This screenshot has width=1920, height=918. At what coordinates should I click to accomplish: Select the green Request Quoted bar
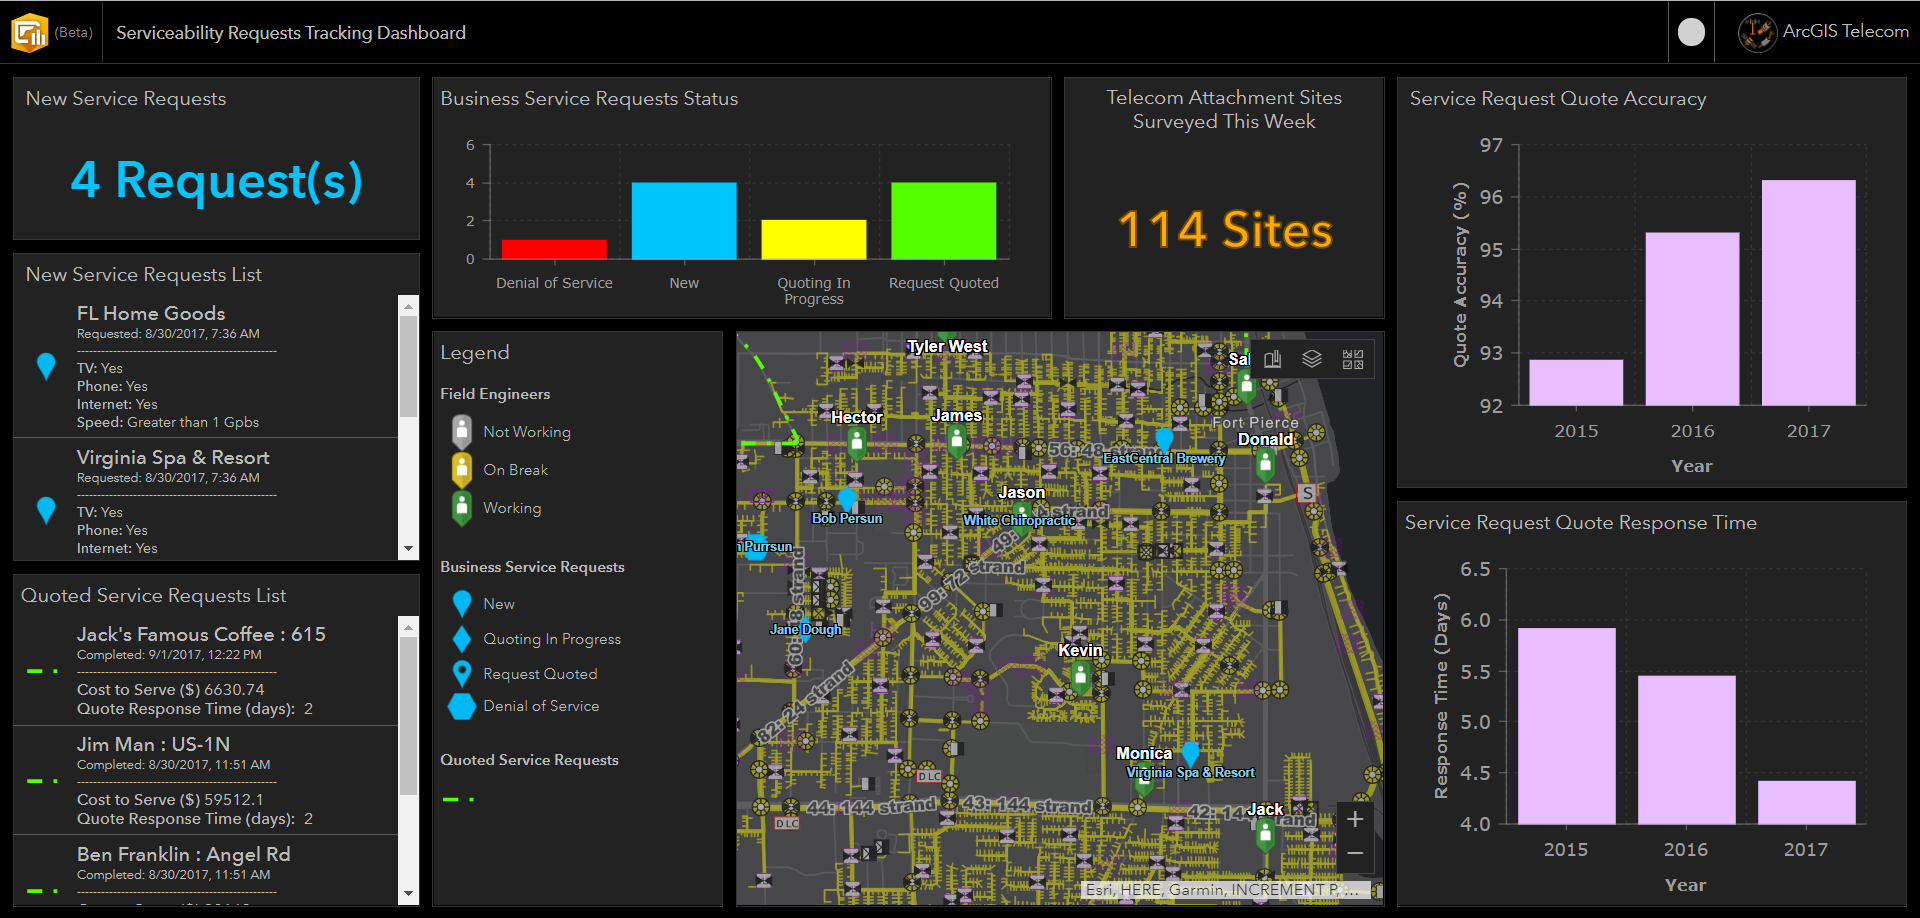pyautogui.click(x=944, y=221)
